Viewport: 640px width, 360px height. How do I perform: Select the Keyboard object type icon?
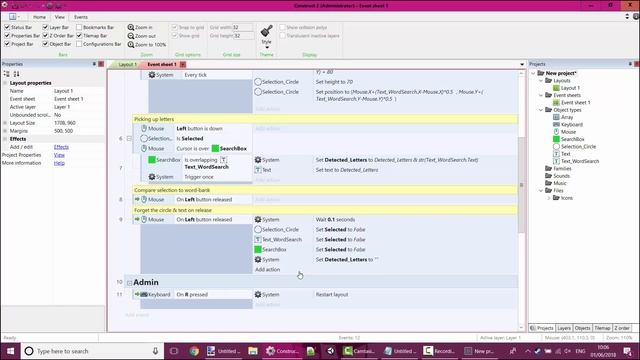pyautogui.click(x=556, y=124)
